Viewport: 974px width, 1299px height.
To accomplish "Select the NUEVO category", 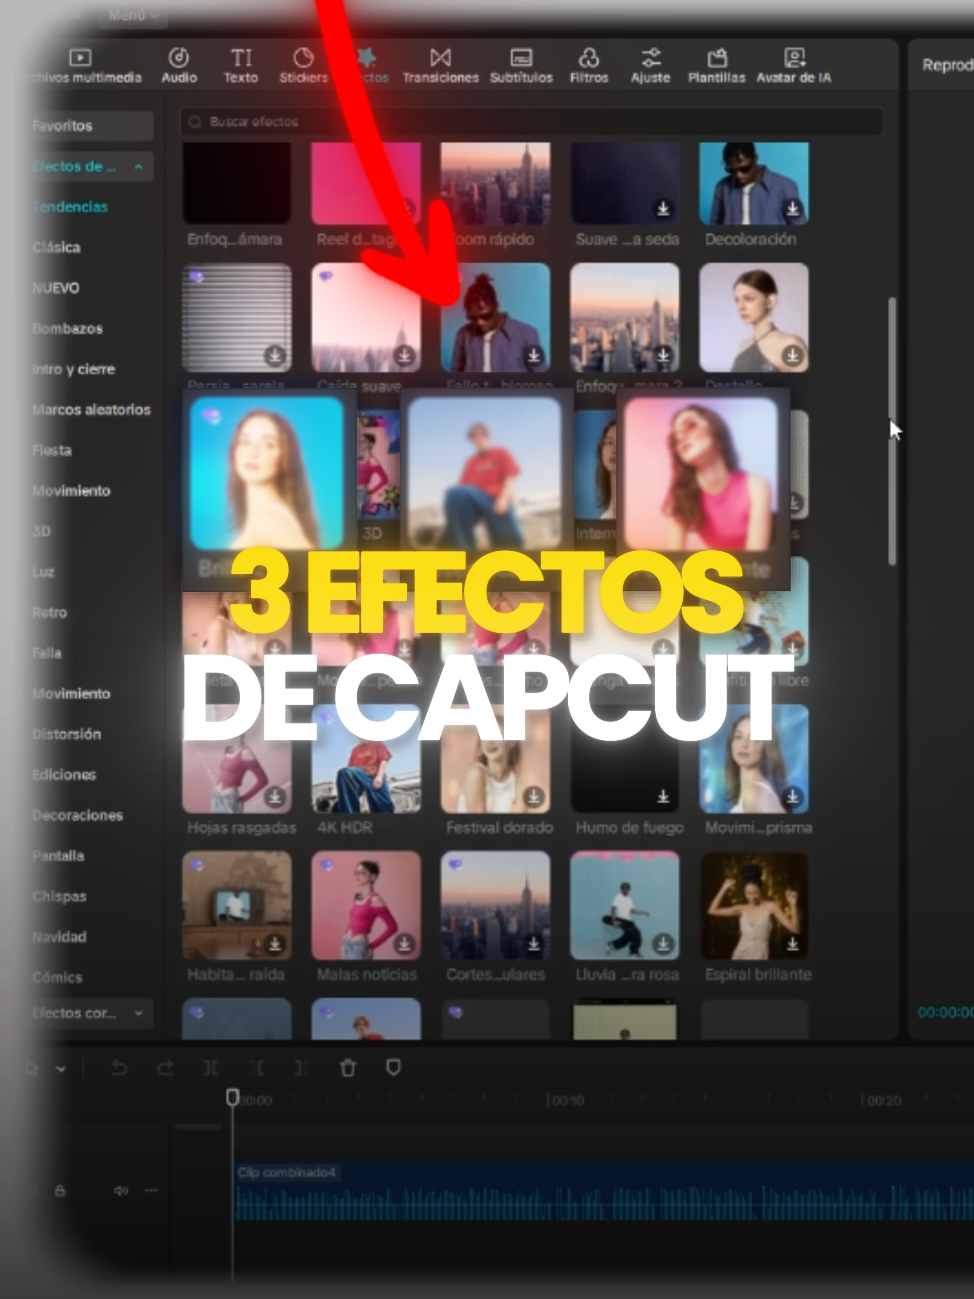I will pyautogui.click(x=55, y=288).
